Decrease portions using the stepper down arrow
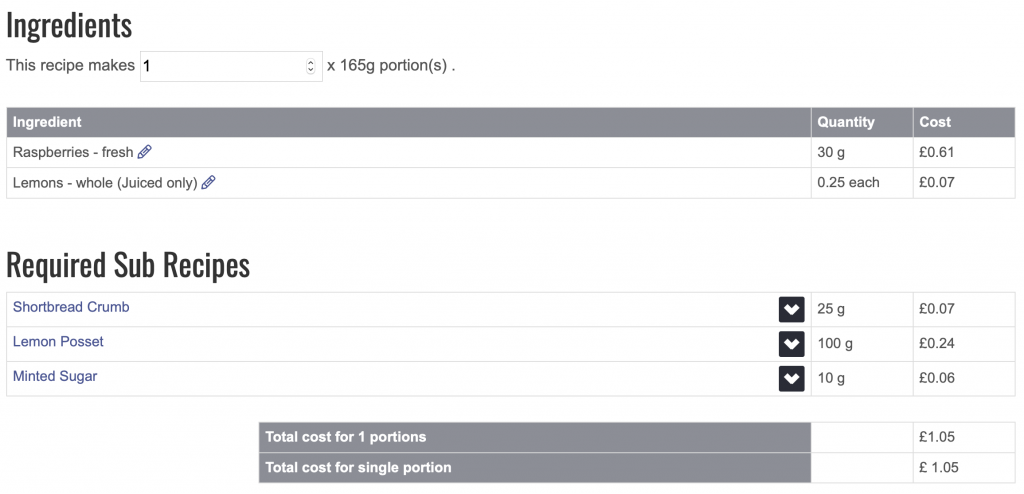 tap(311, 69)
